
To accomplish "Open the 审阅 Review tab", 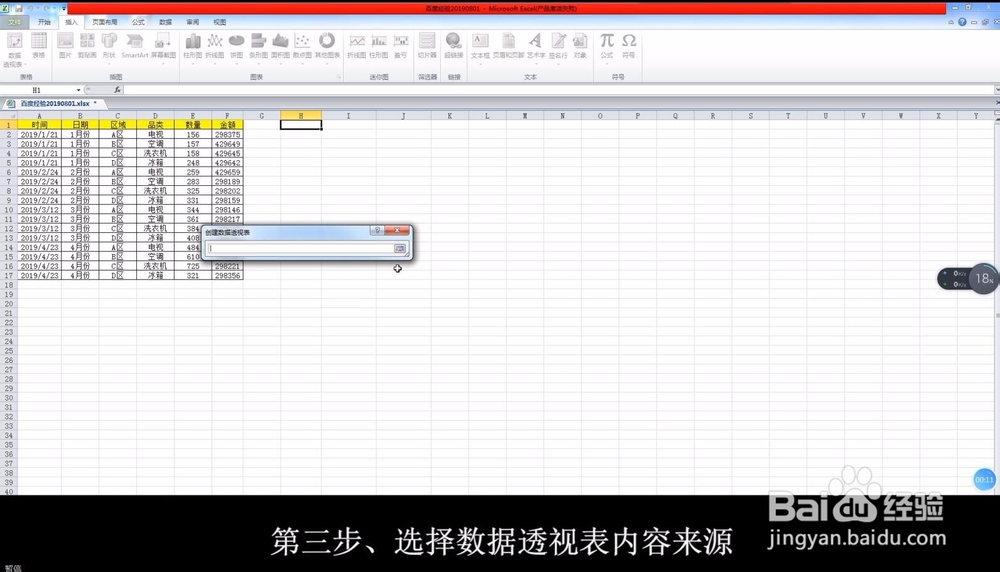I will [x=193, y=22].
